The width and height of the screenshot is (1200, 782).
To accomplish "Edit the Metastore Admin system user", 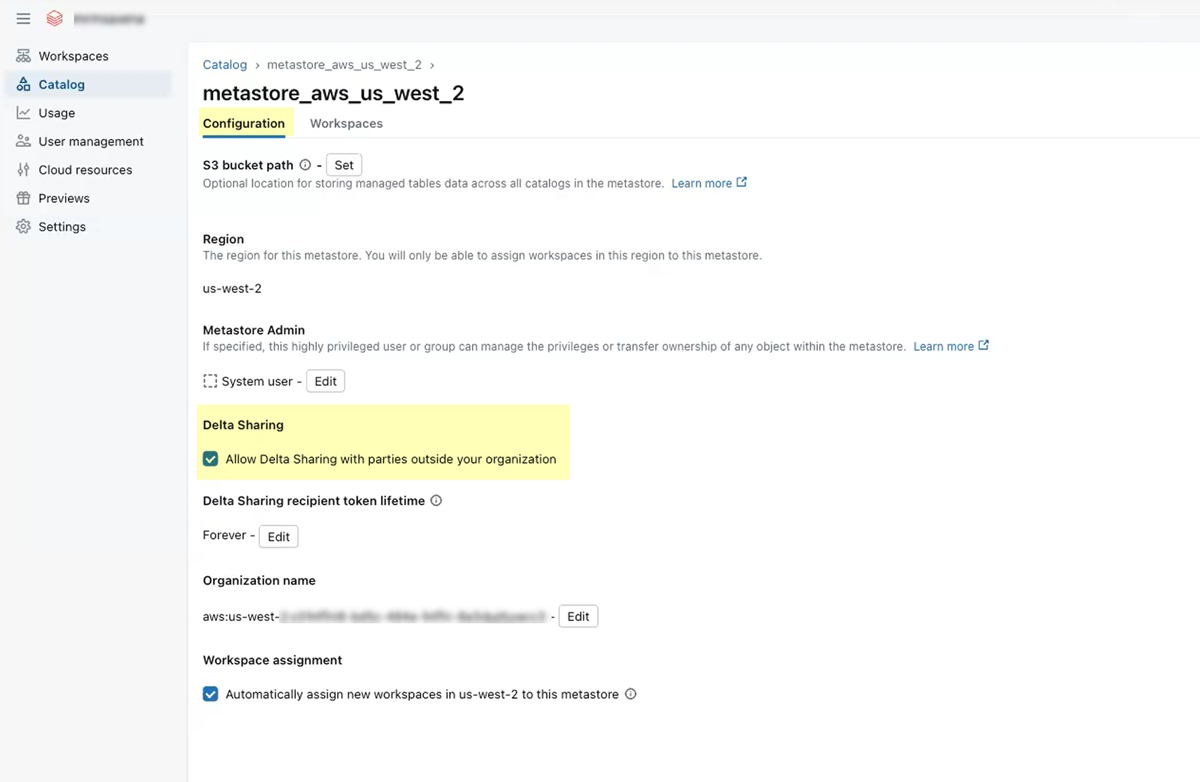I will (x=325, y=381).
